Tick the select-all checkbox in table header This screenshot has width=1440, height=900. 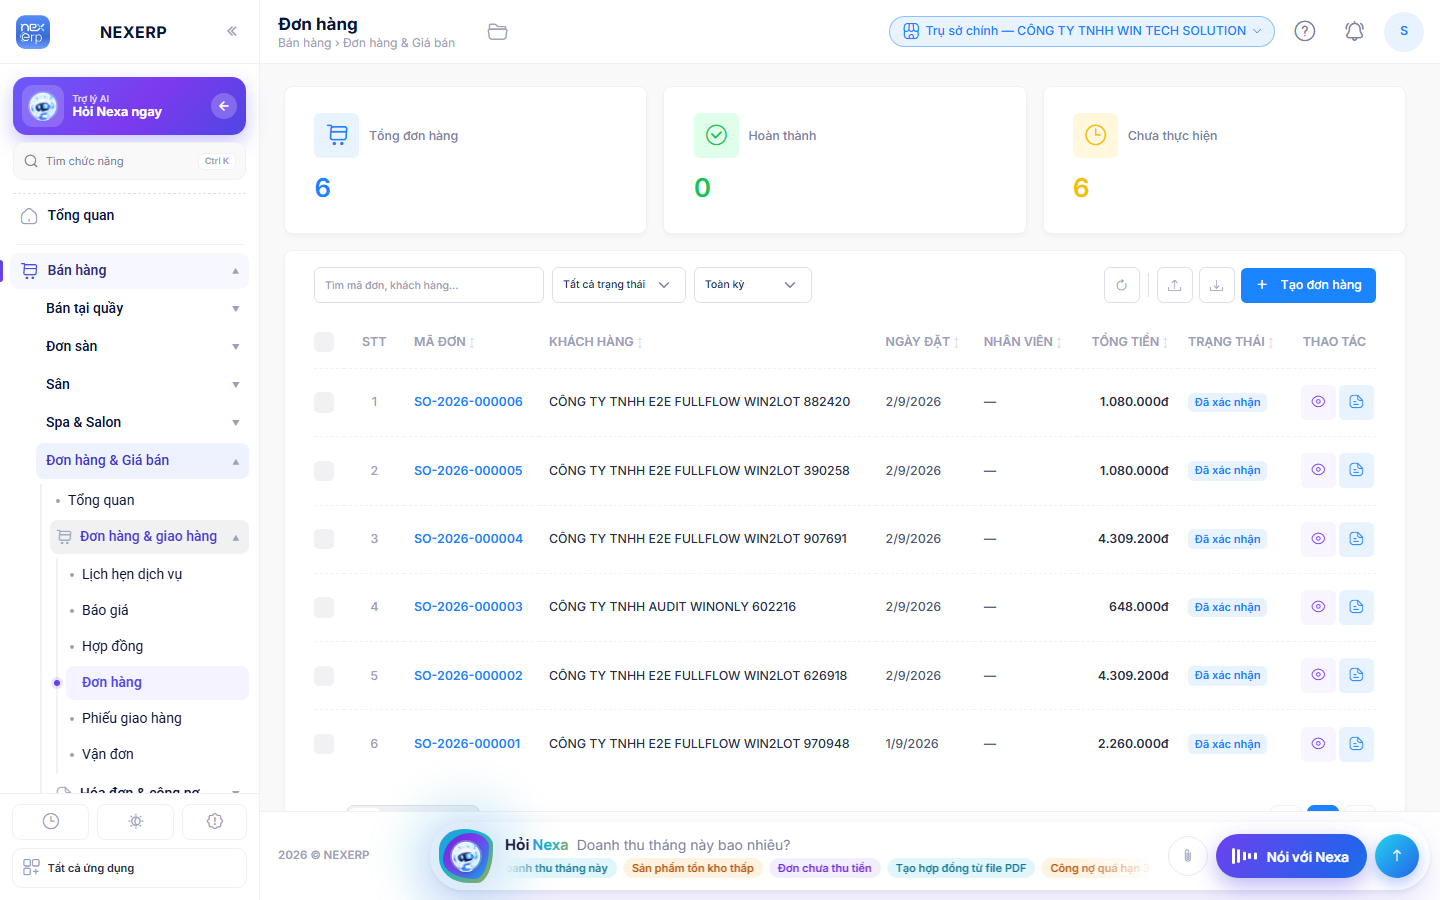point(324,342)
